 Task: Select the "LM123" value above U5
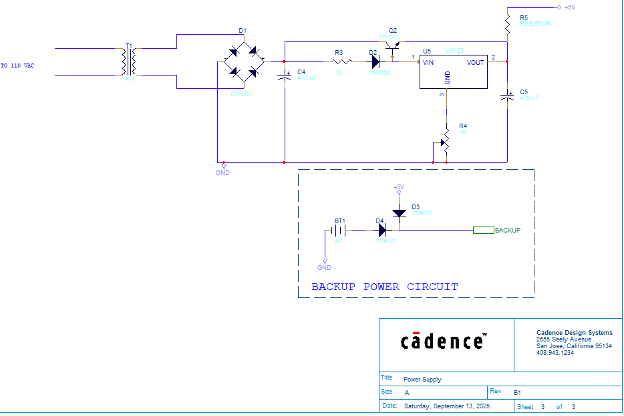coord(454,51)
